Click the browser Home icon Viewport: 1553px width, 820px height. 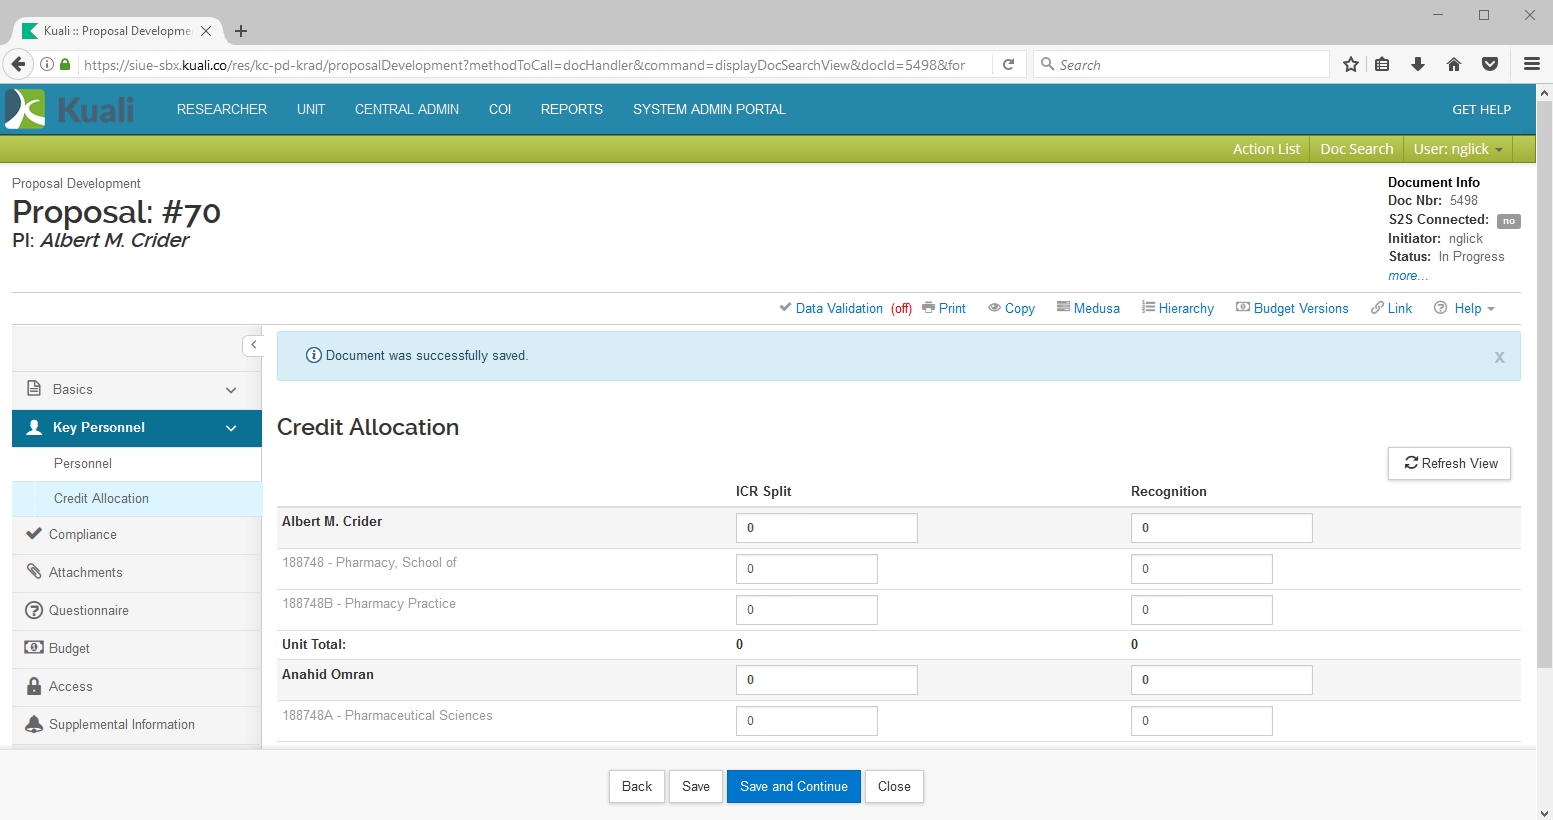[x=1454, y=64]
